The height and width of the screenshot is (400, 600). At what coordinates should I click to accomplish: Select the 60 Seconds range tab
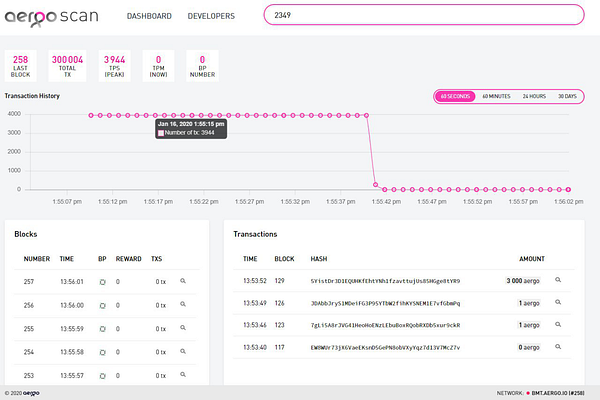pos(455,96)
